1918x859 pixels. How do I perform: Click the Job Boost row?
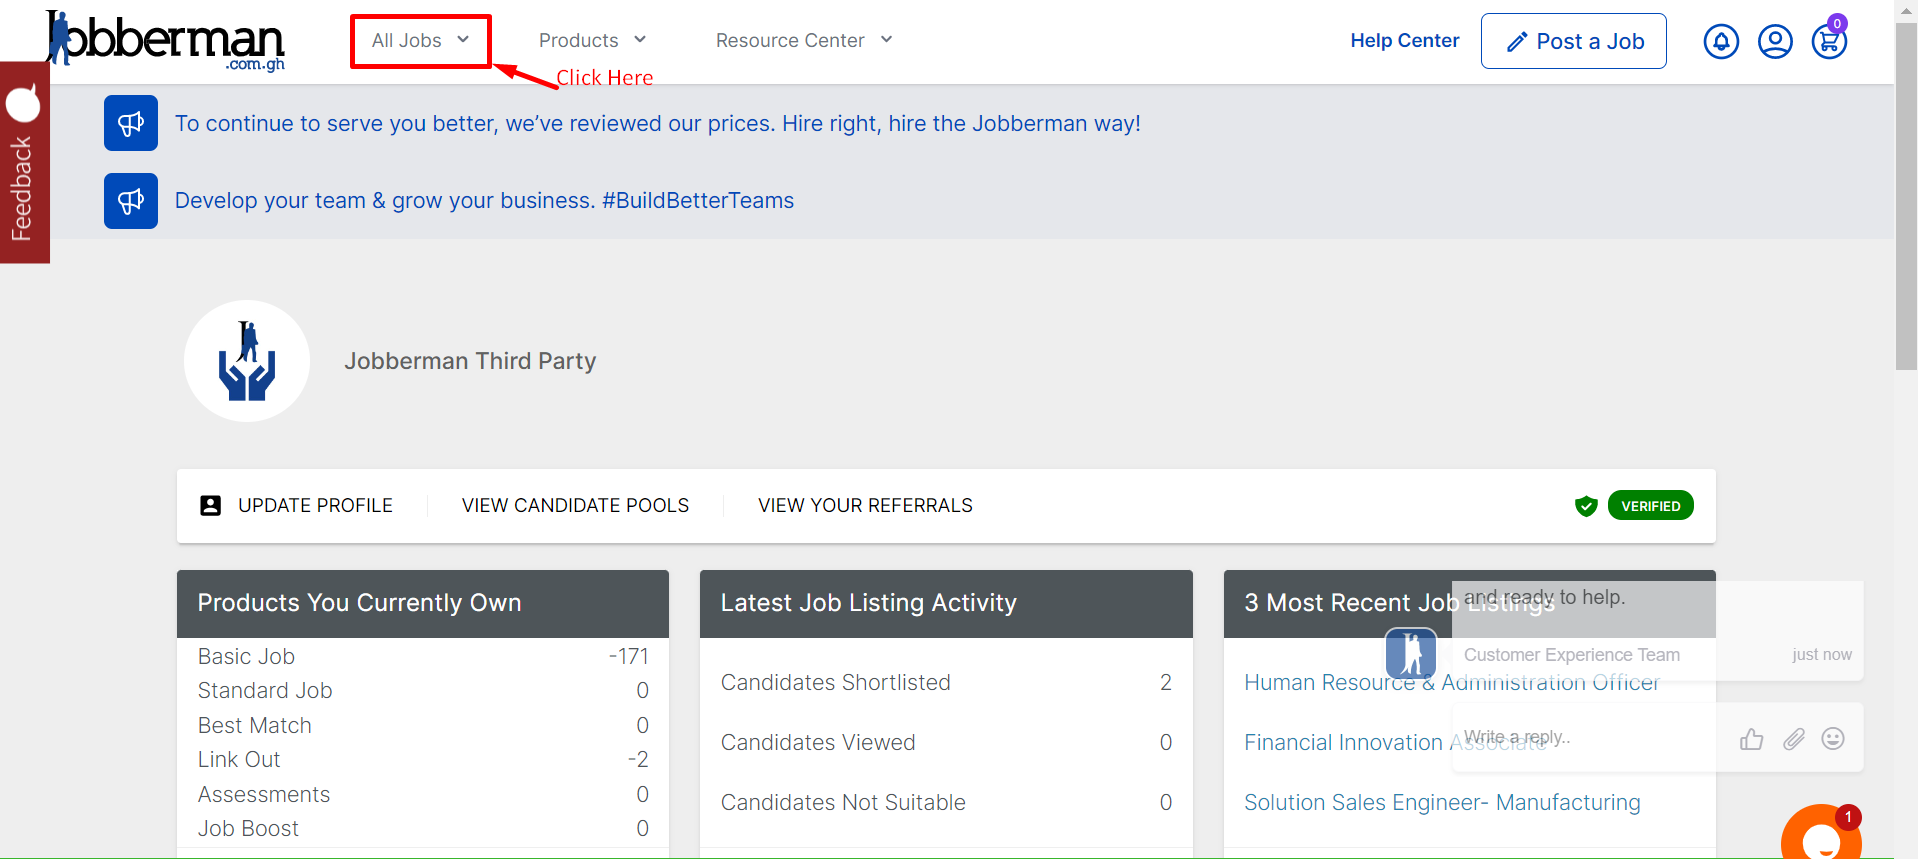[423, 829]
